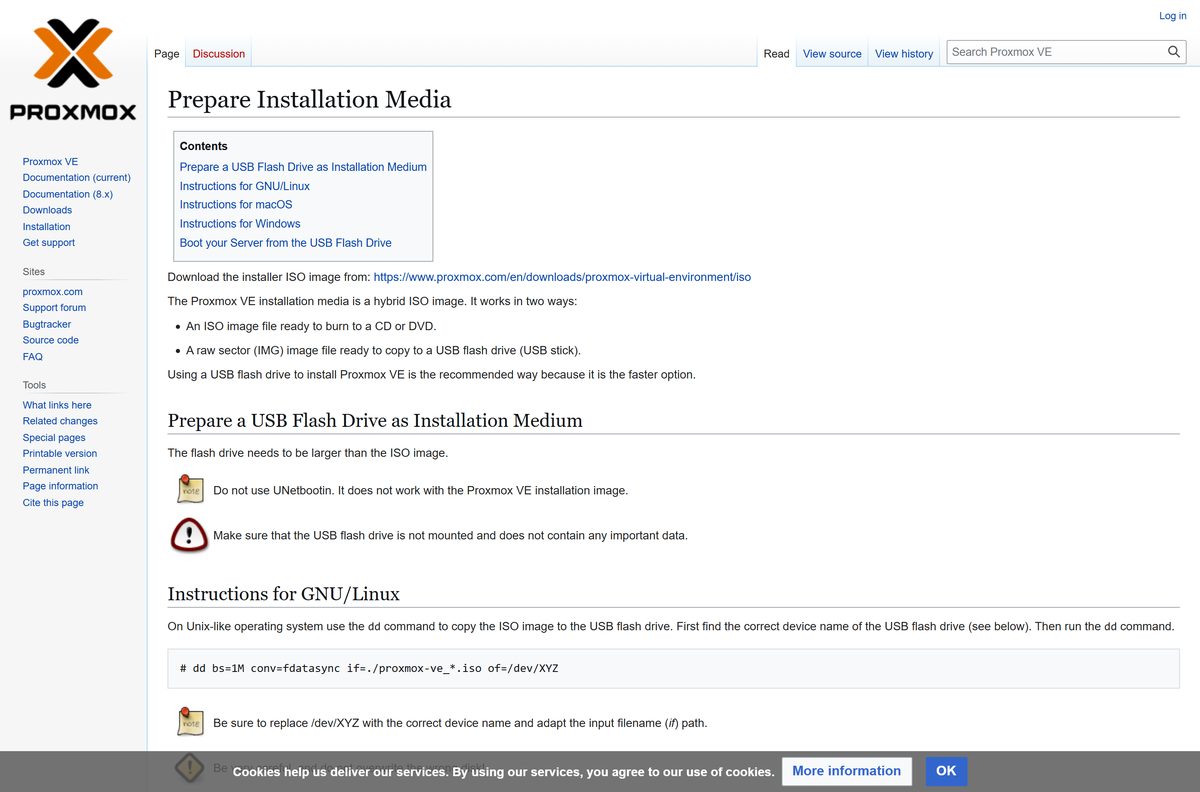Click the search magnifier icon
1200x792 pixels.
[x=1174, y=52]
